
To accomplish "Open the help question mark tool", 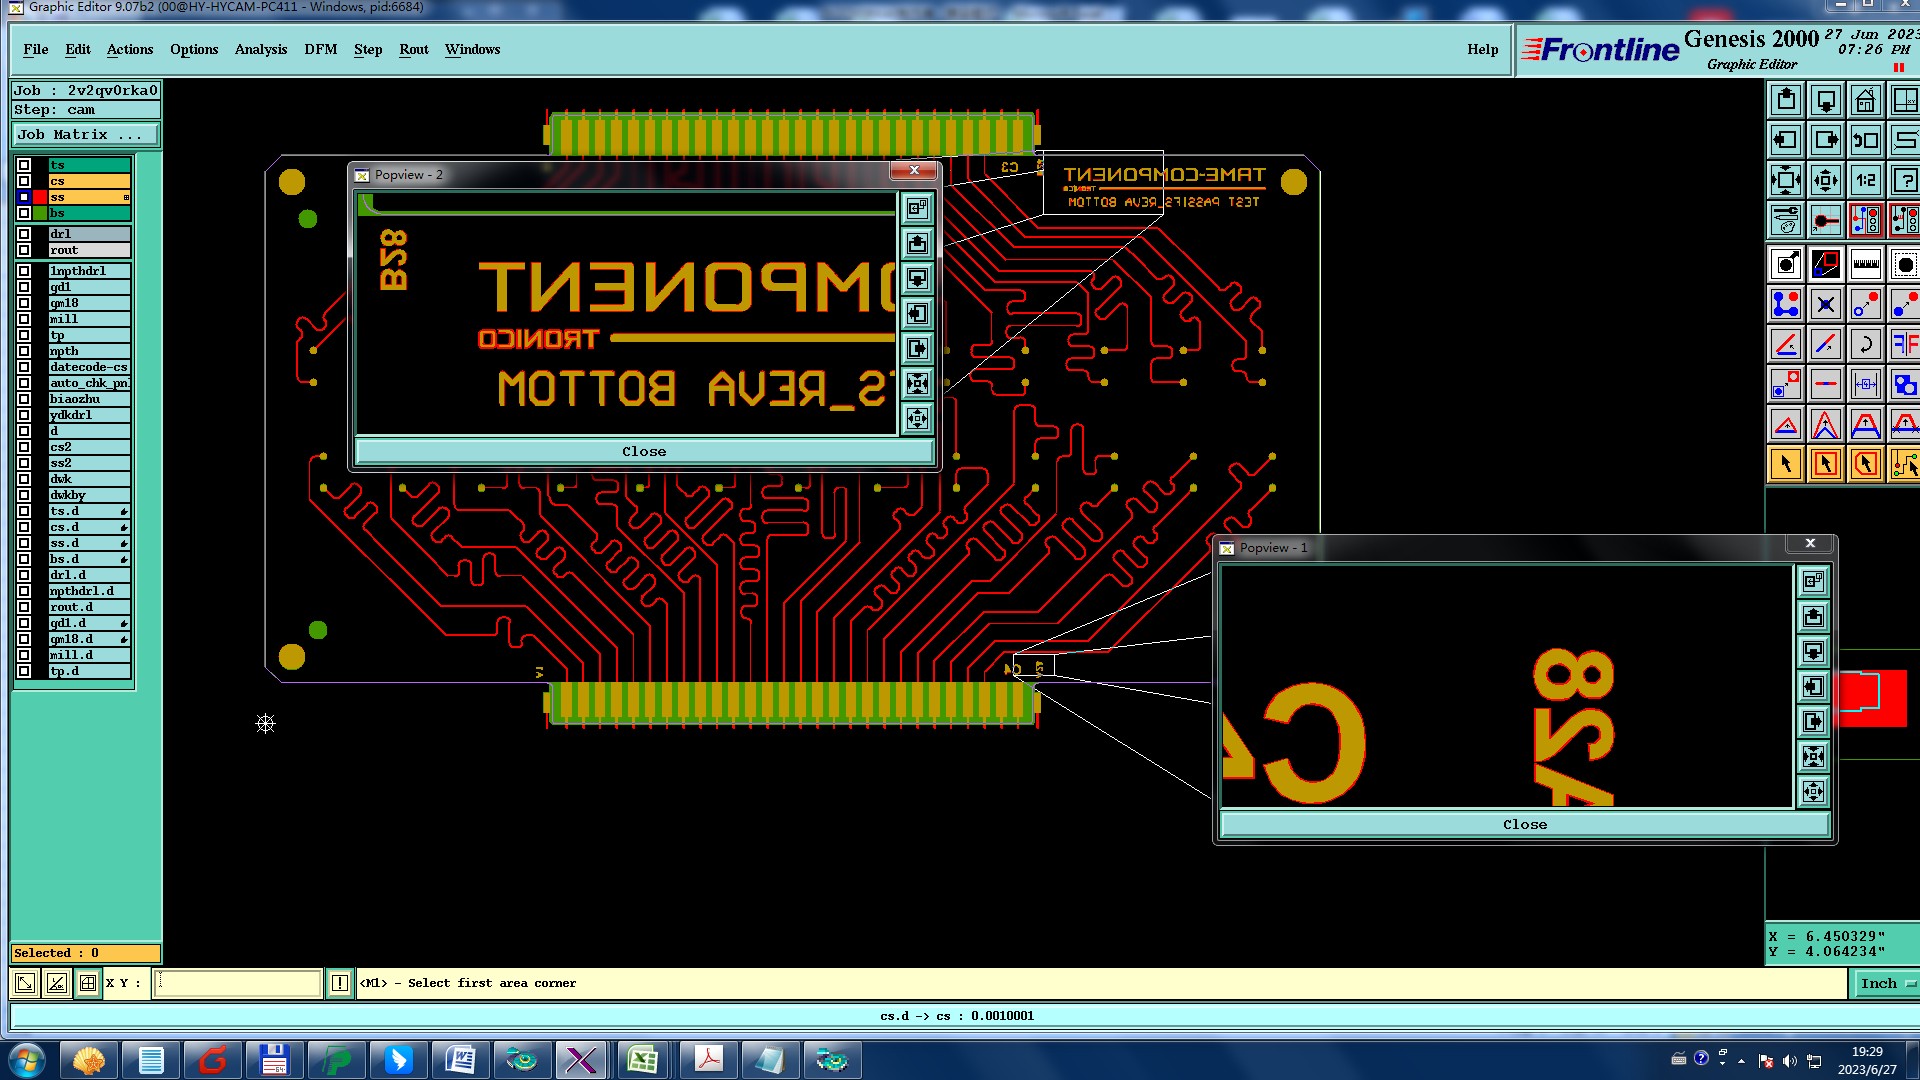I will 1904,181.
